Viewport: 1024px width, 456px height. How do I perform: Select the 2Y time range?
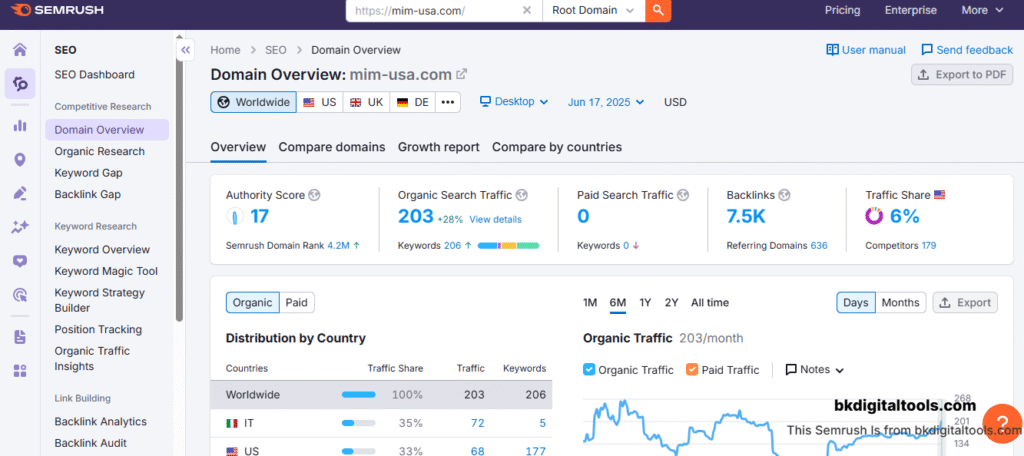[x=671, y=302]
